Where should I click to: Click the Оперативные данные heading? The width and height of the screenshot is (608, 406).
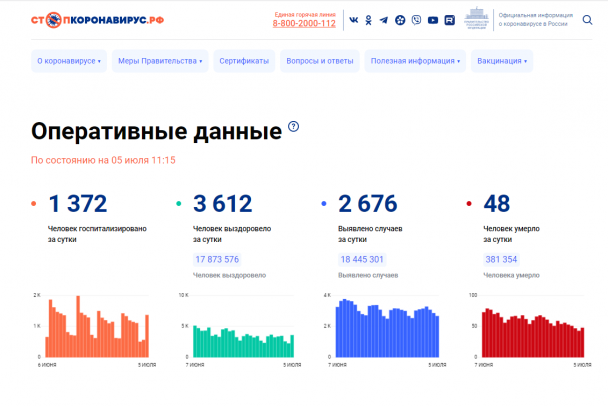point(156,131)
